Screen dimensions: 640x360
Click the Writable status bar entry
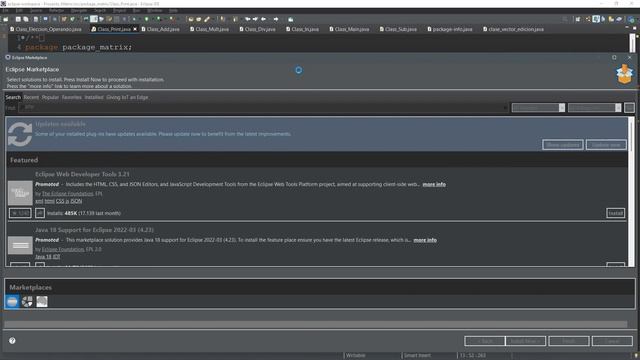(356, 355)
